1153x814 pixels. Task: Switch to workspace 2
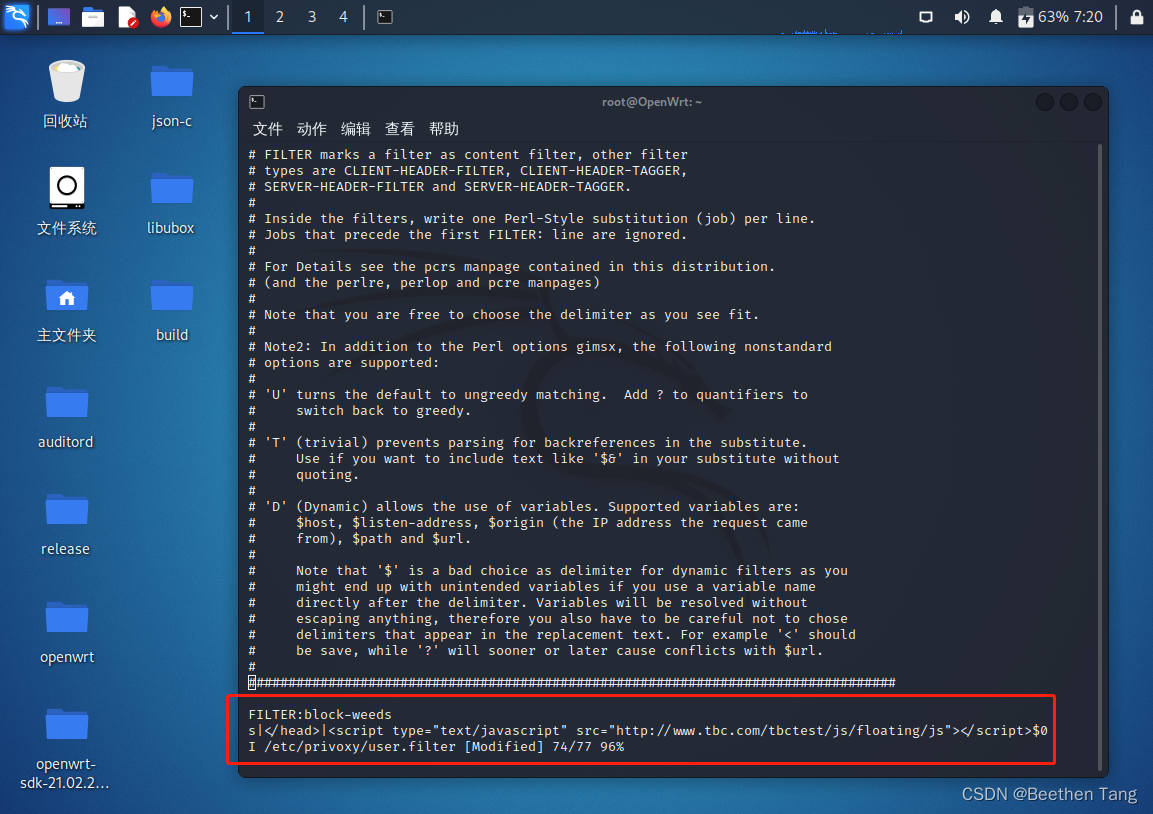279,17
